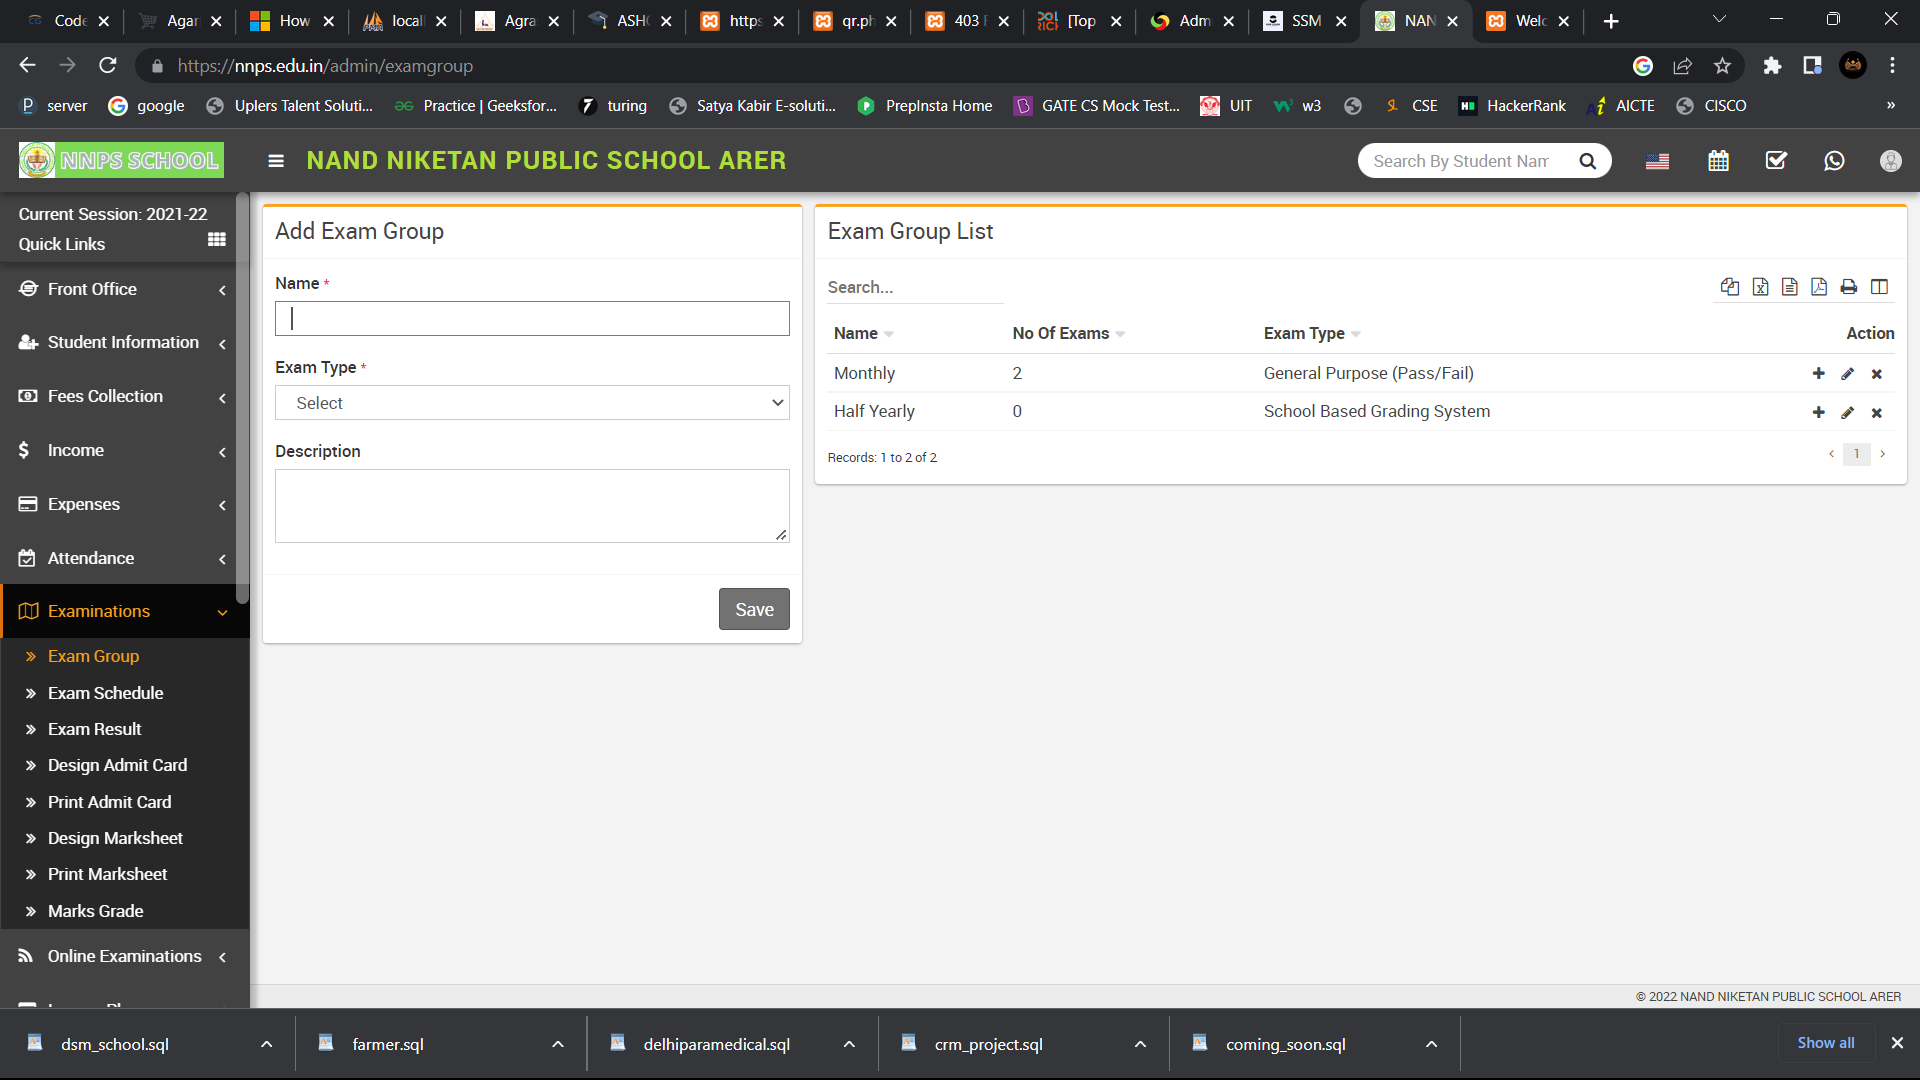Image resolution: width=1920 pixels, height=1080 pixels.
Task: Focus the exam group Name field
Action: pyautogui.click(x=532, y=319)
